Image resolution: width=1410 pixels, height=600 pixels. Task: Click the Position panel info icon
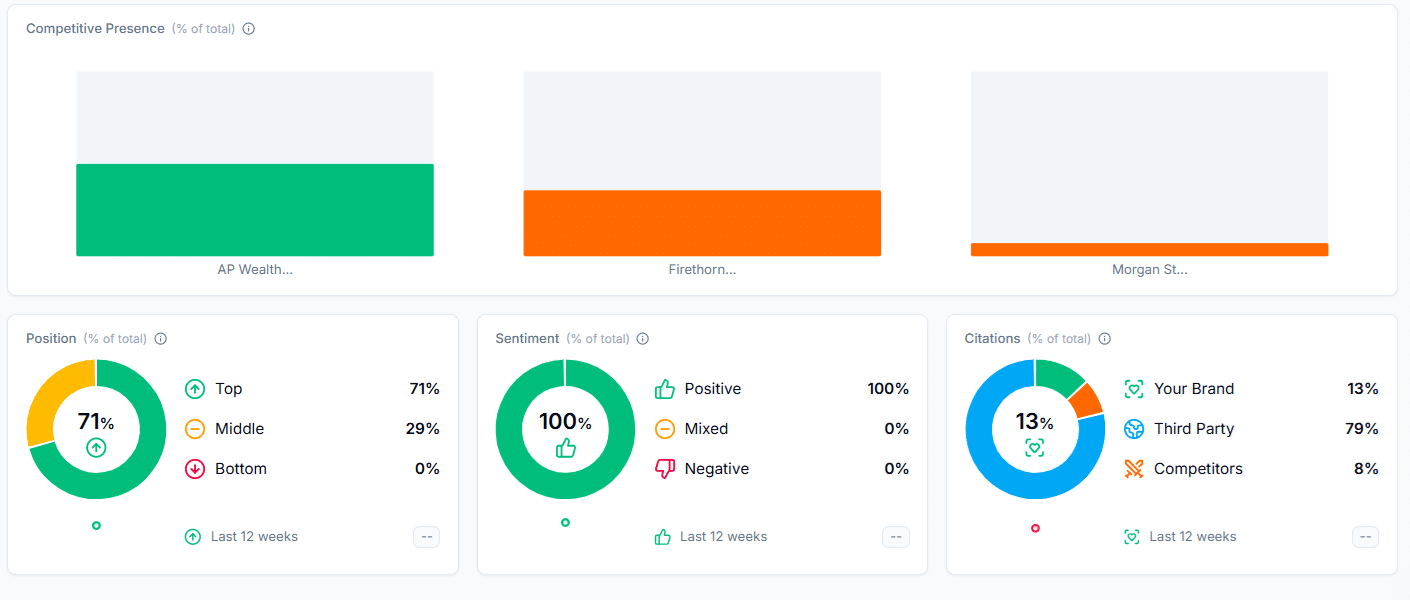tap(160, 338)
